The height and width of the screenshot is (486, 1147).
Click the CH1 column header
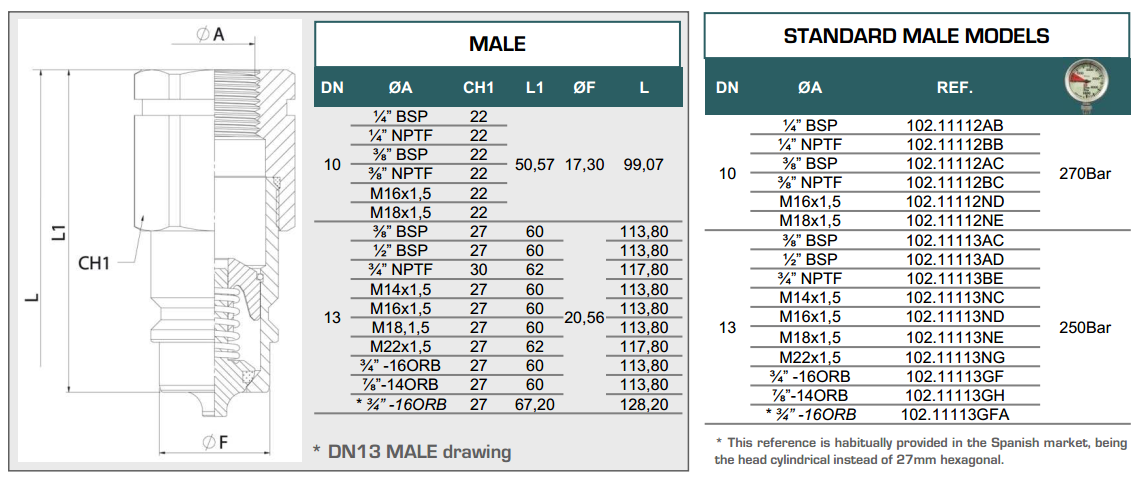[x=478, y=88]
